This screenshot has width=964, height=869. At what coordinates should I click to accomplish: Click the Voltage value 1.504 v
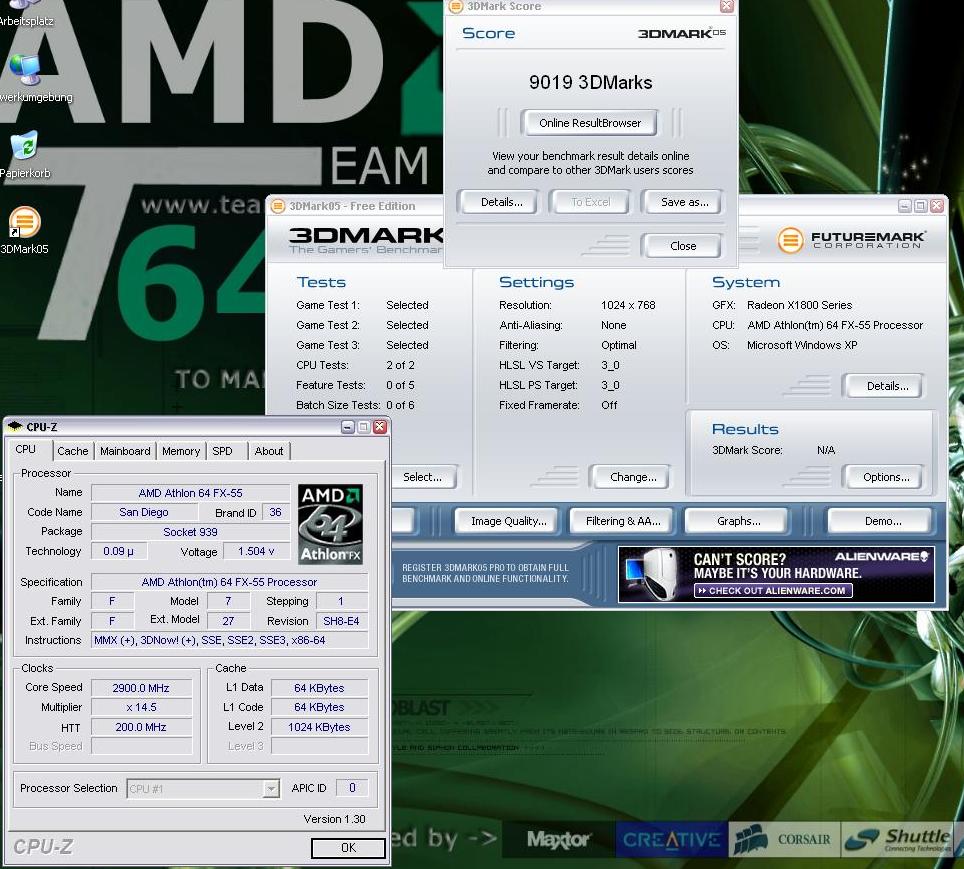256,551
